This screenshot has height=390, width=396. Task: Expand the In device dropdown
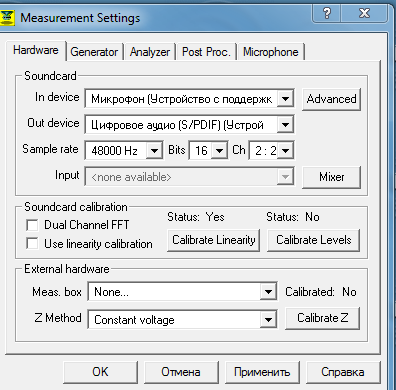(285, 99)
